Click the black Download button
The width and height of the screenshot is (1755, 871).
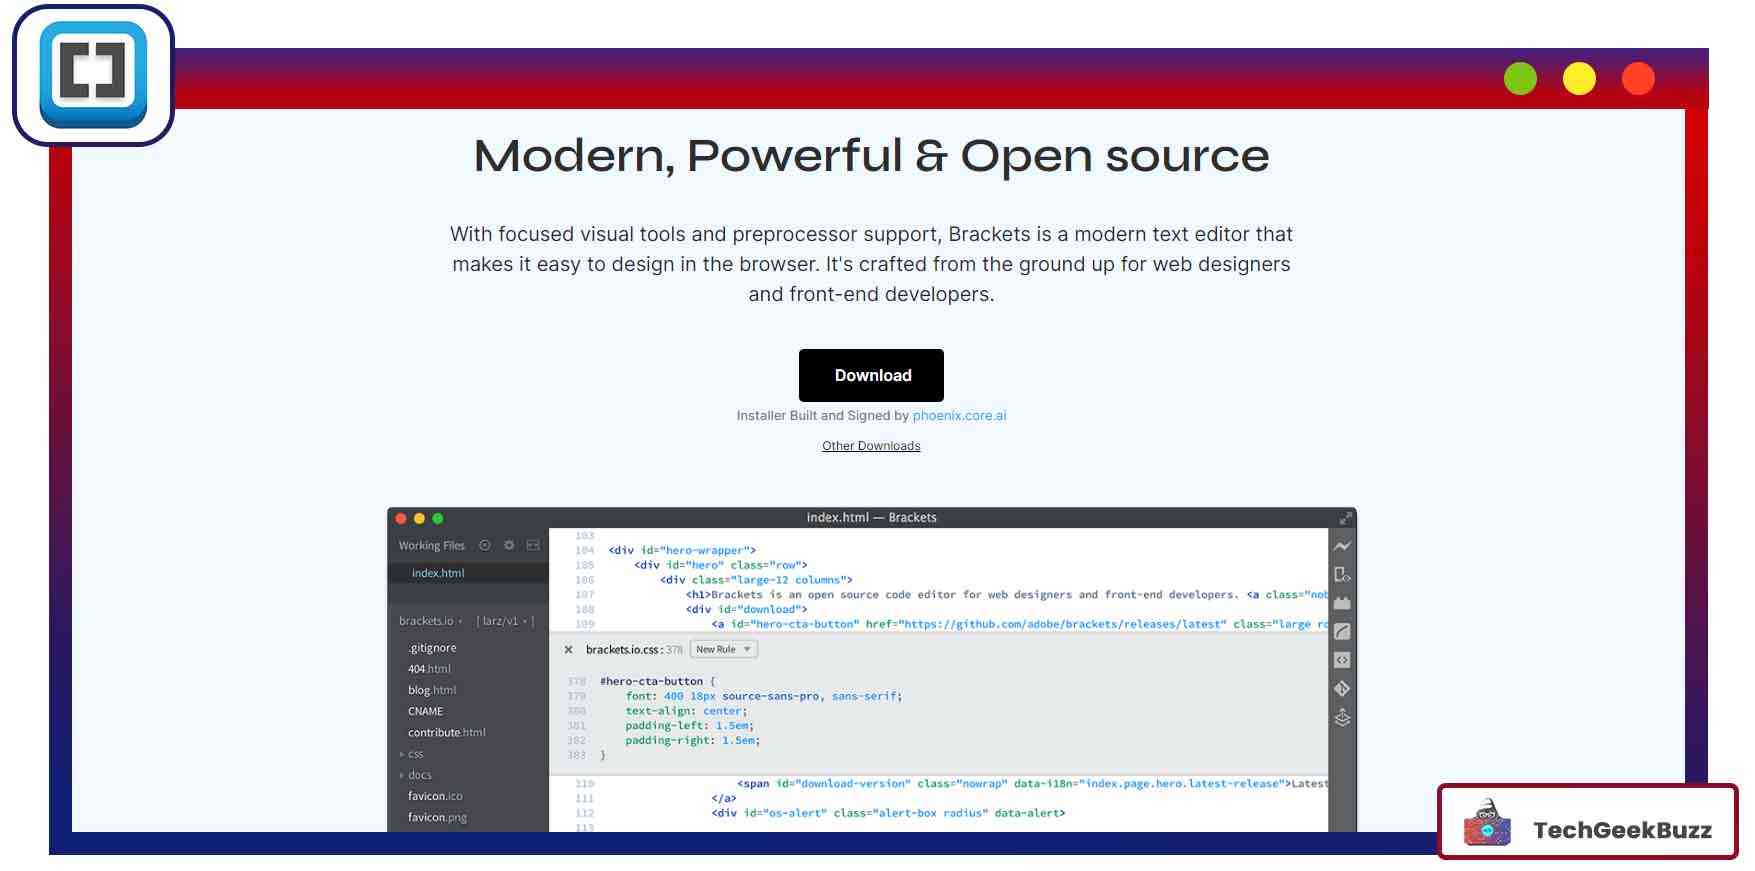tap(871, 375)
